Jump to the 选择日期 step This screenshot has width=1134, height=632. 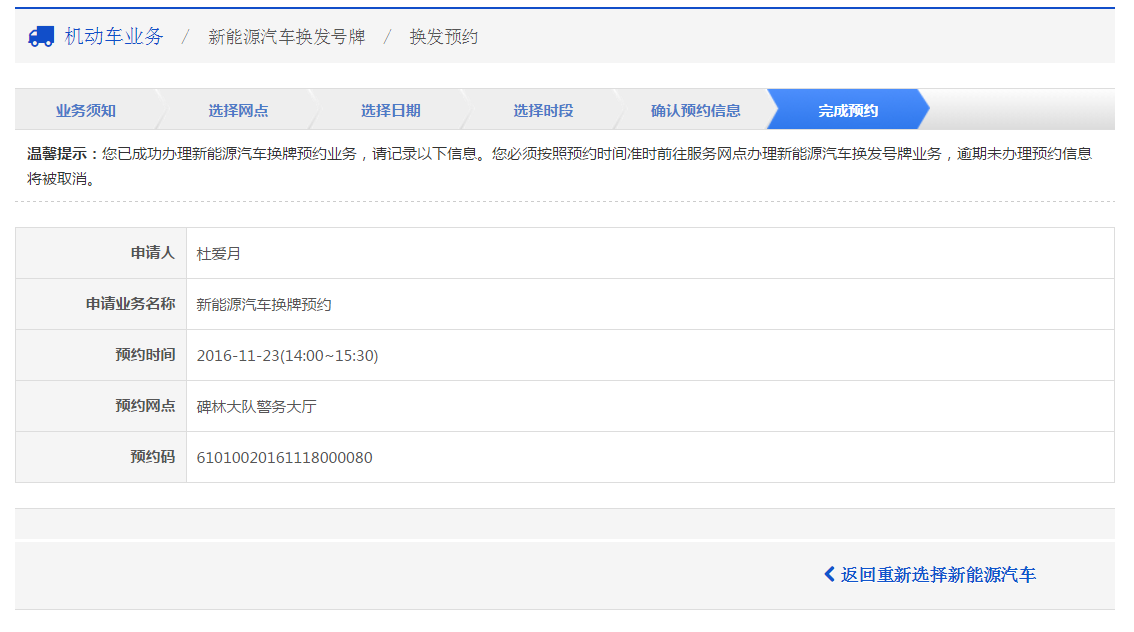390,110
